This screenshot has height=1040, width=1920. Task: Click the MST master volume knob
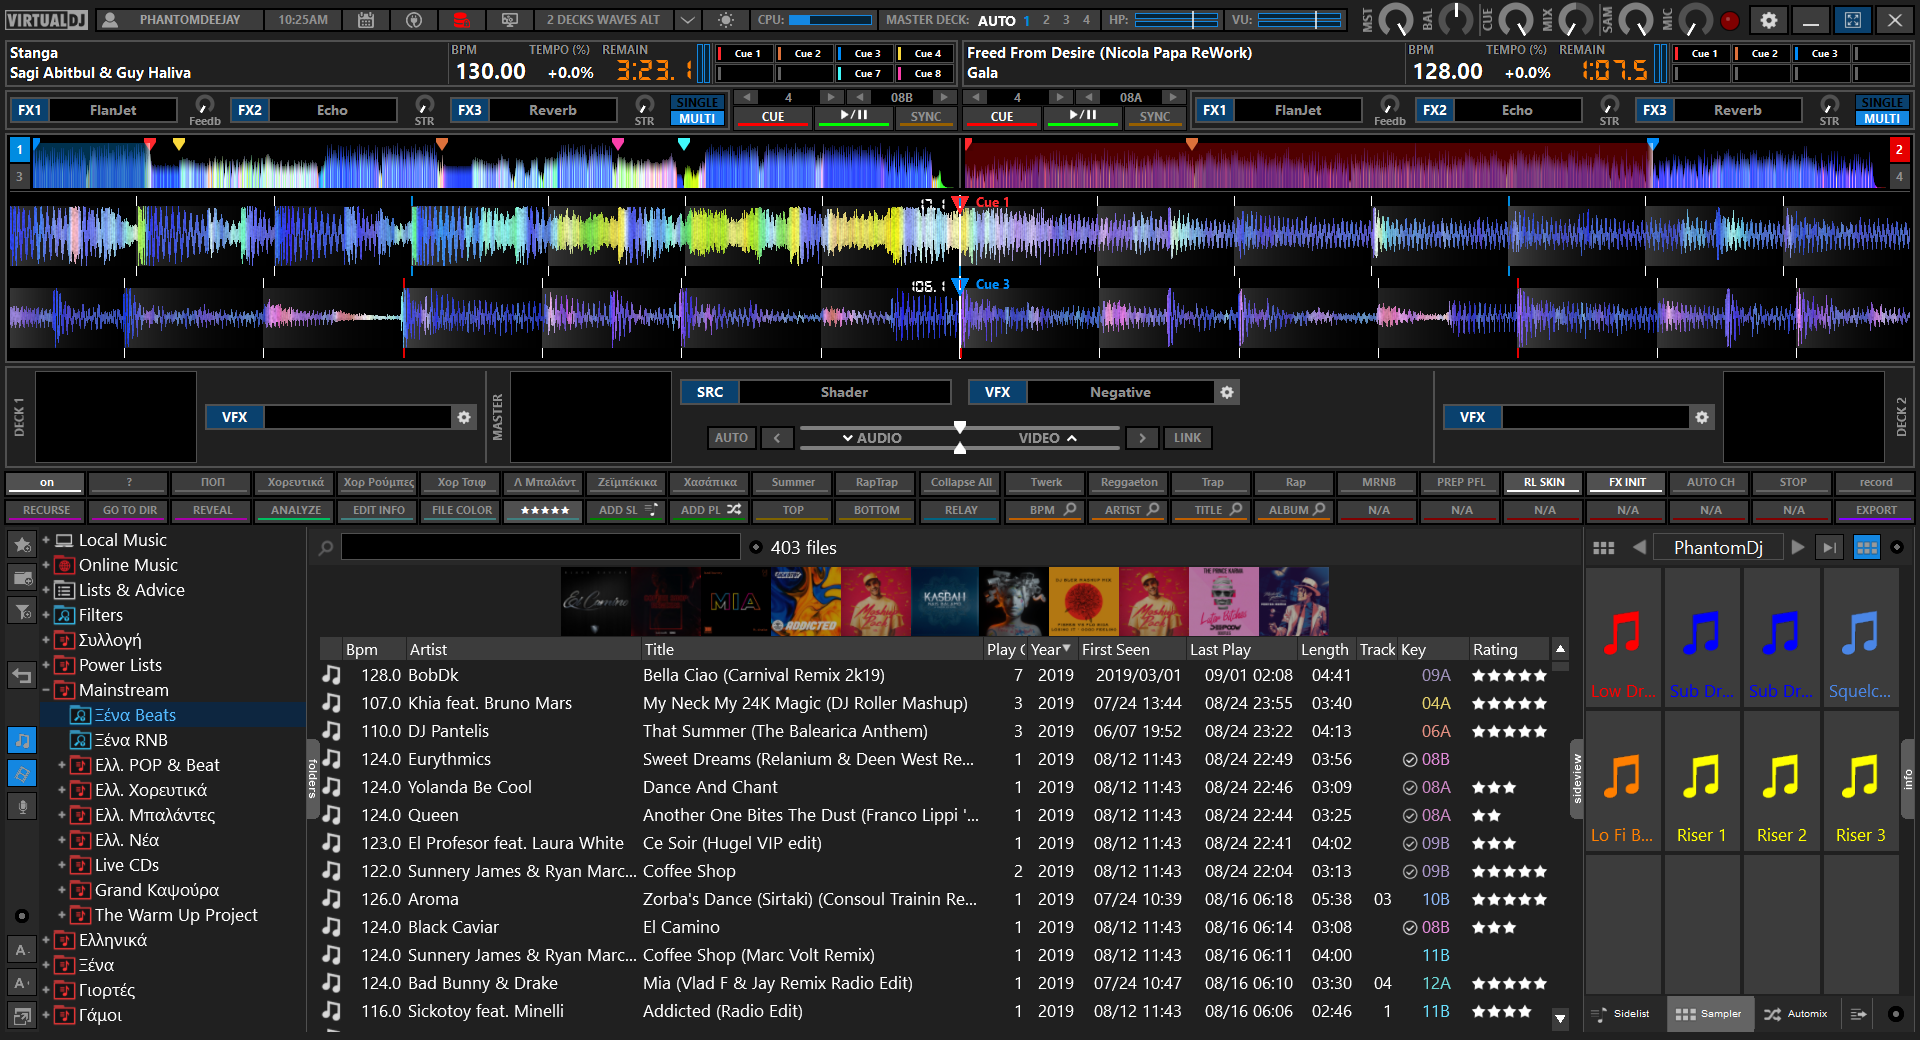[1395, 20]
